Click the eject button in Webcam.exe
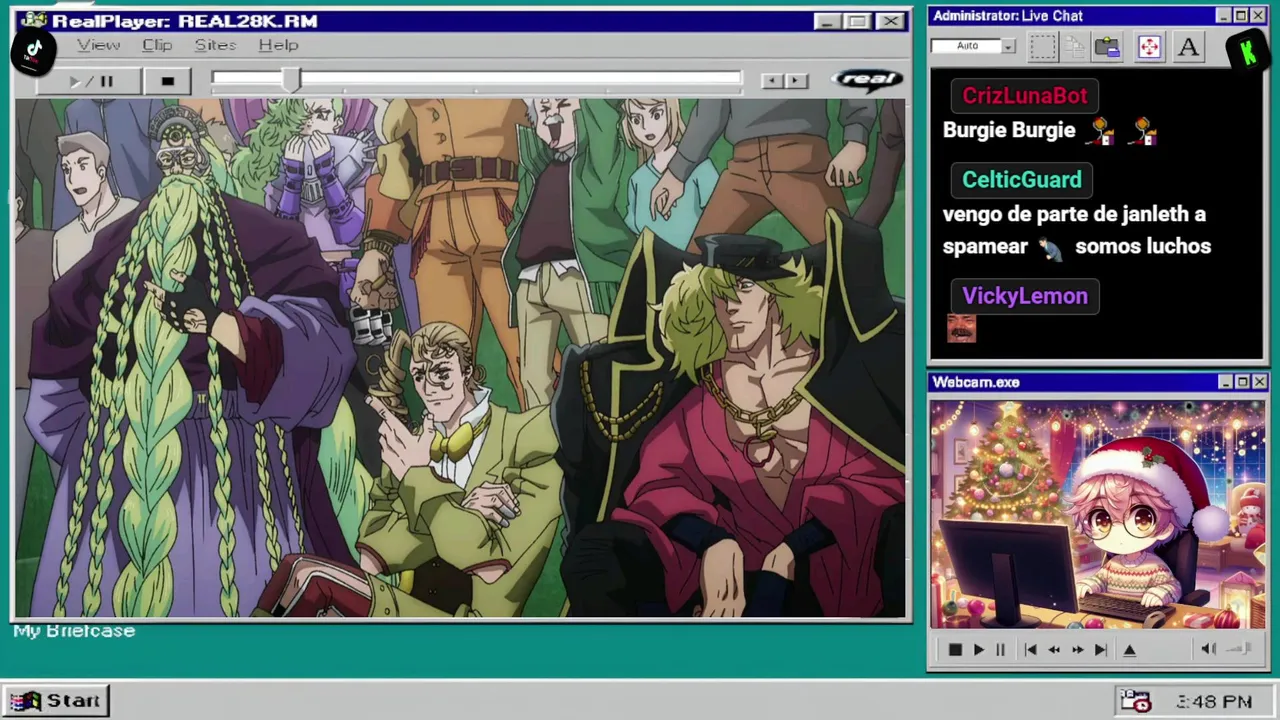This screenshot has width=1280, height=720. coord(1129,650)
